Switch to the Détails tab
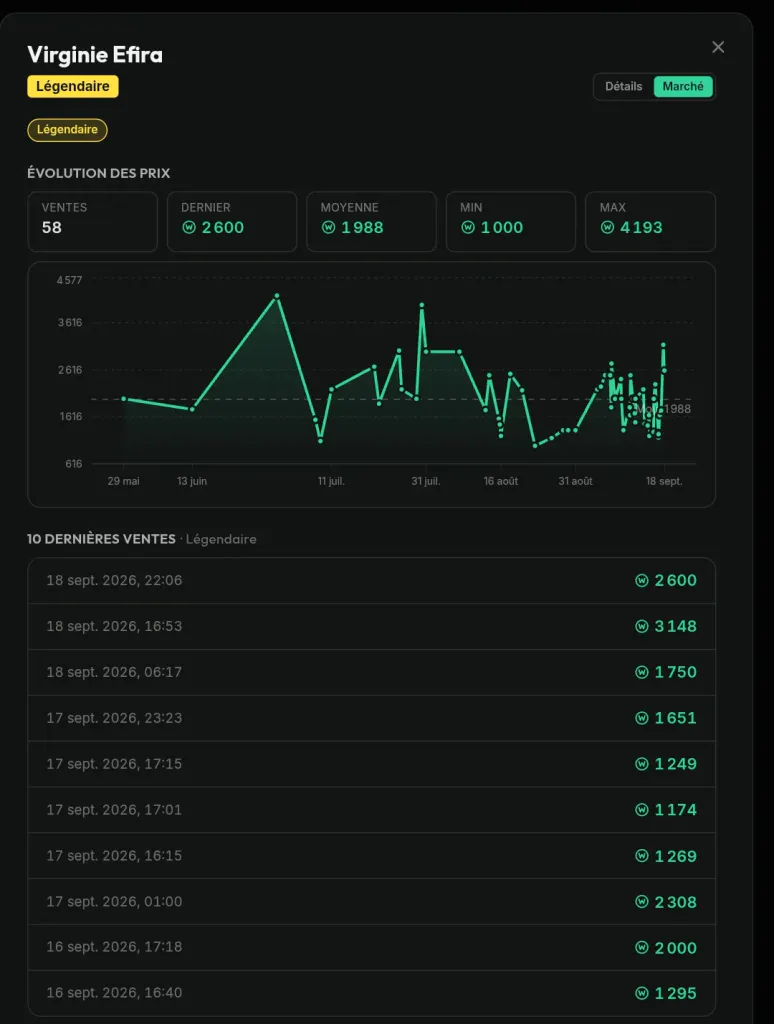Screen dimensions: 774x1024 (x=623, y=86)
